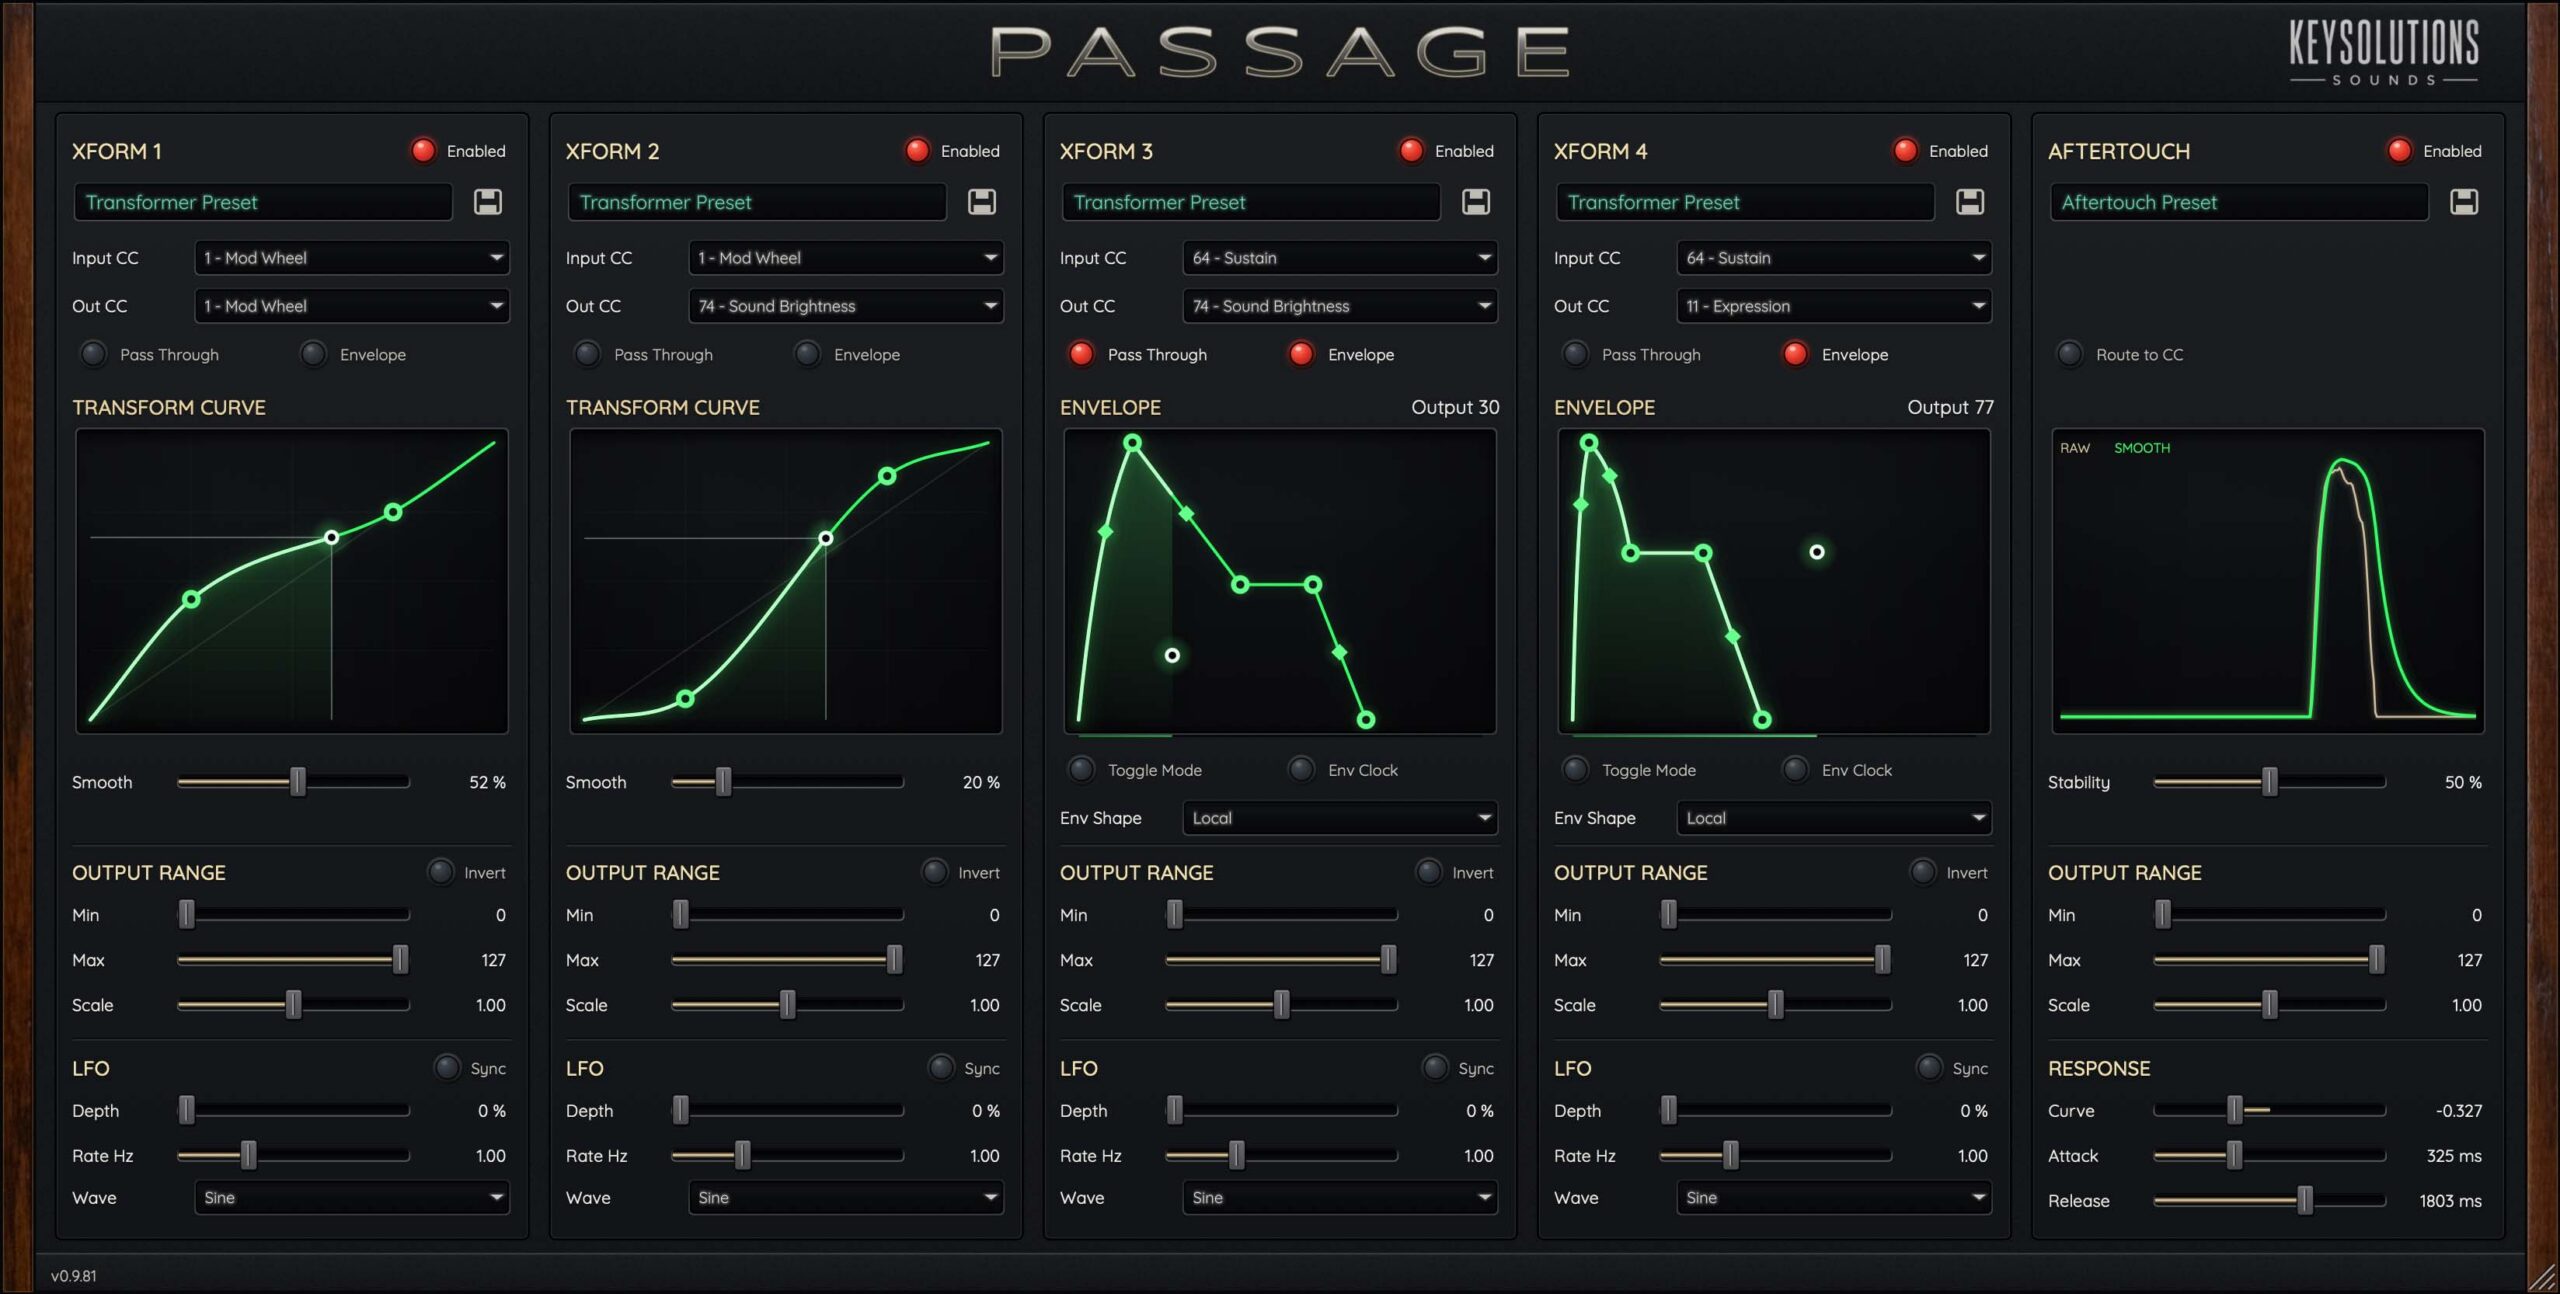This screenshot has width=2560, height=1294.
Task: Save the Aftertouch preset with disk icon
Action: 2464,202
